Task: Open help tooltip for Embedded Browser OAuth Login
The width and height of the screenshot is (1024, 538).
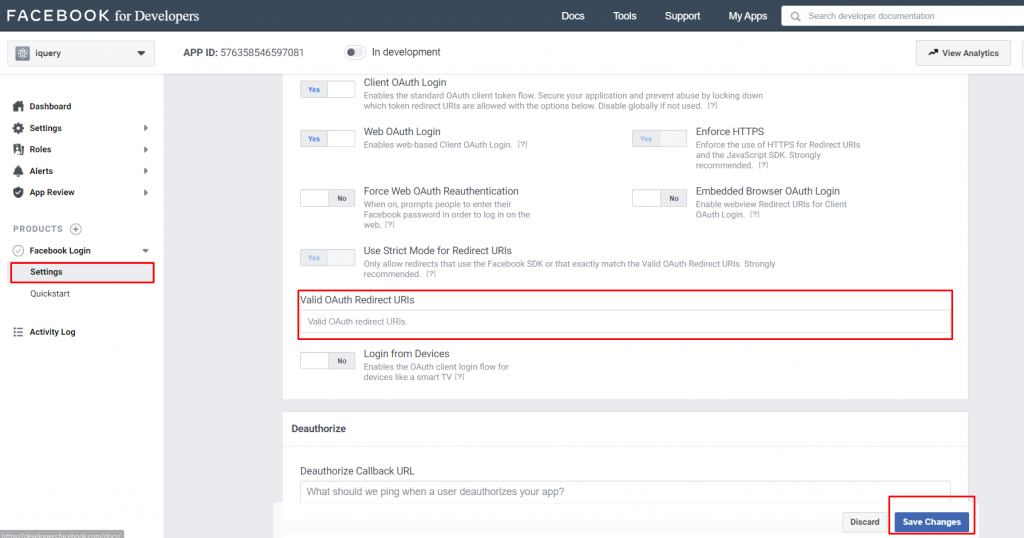Action: (755, 215)
